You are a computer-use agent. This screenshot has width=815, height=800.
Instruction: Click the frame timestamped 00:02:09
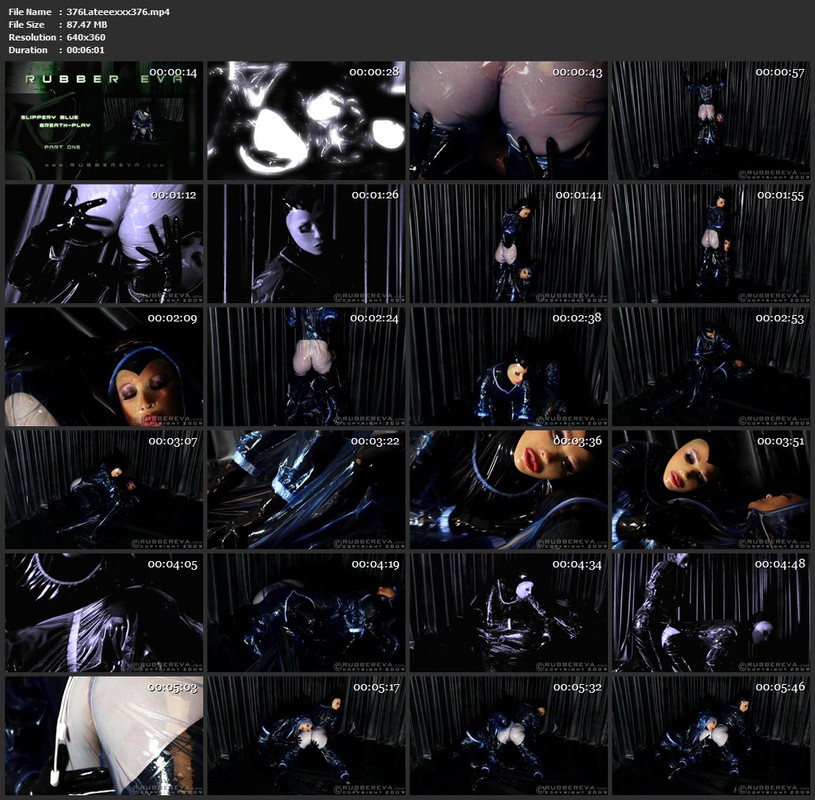click(104, 366)
